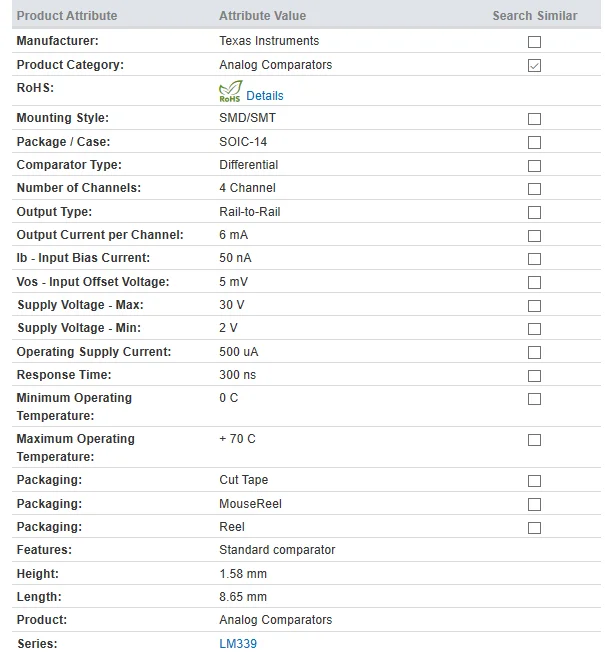
Task: Click the Analog Comparators value in Product row
Action: (x=276, y=620)
